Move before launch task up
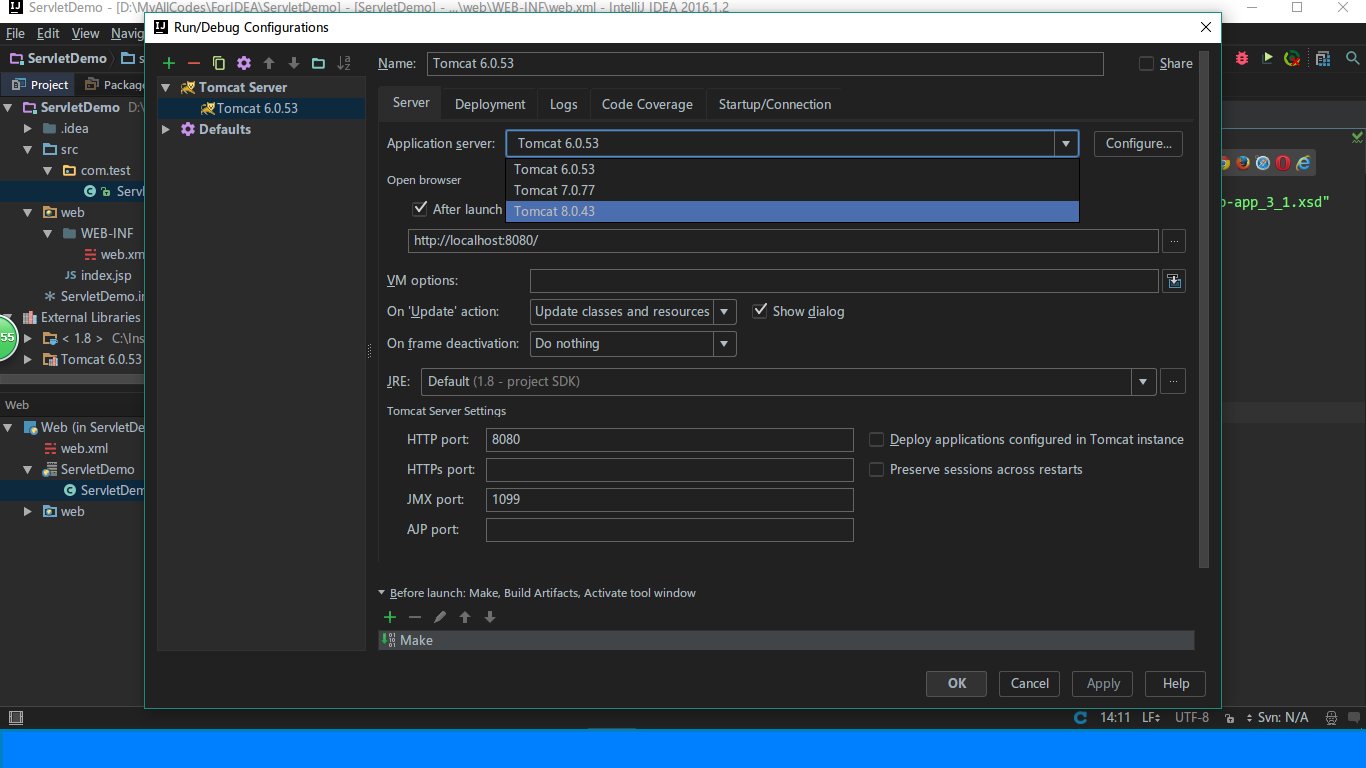The height and width of the screenshot is (768, 1366). pos(465,617)
